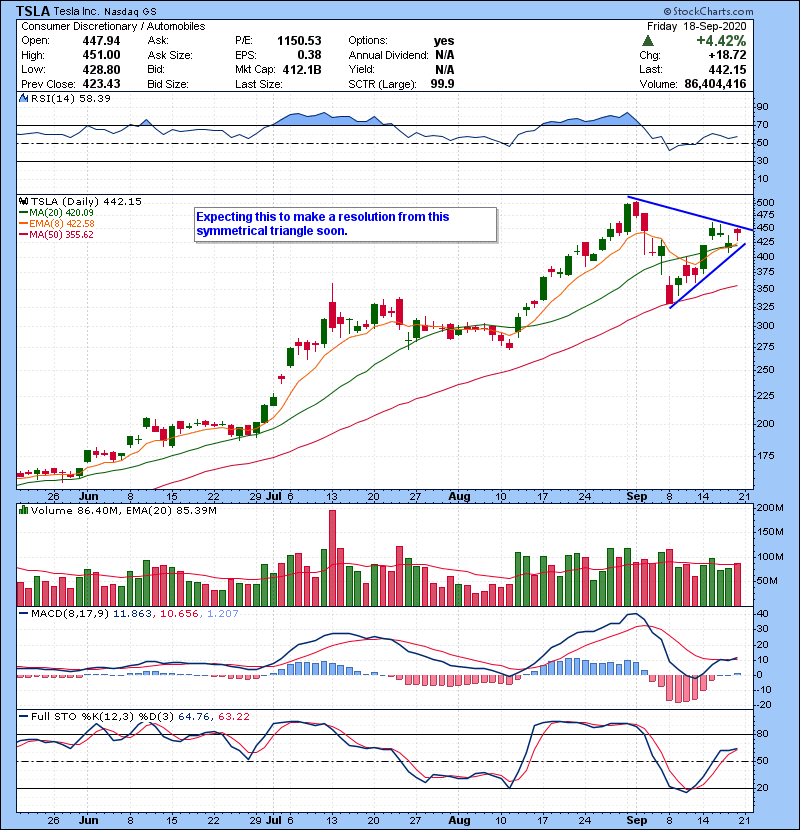Click the 500 price level on the right axis
Viewport: 800px width, 830px height.
[x=765, y=203]
